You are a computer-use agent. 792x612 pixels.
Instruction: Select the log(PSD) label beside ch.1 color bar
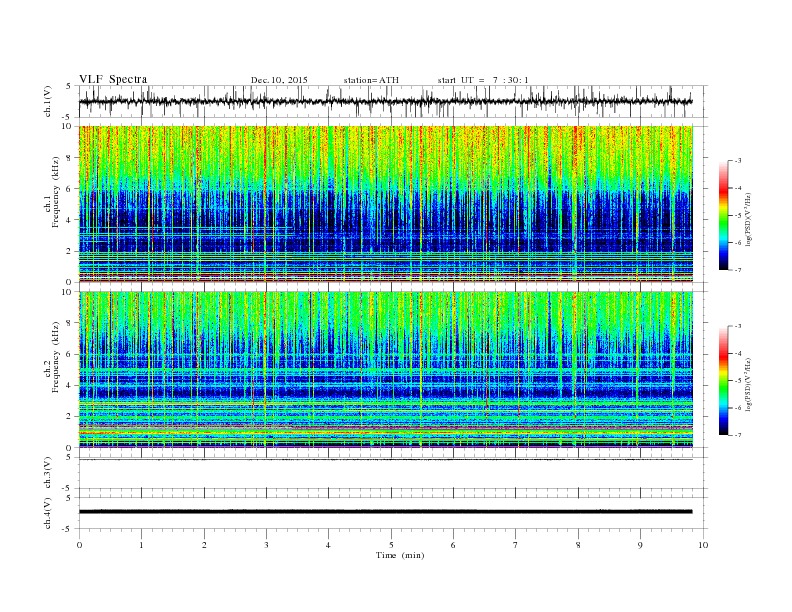pos(749,219)
